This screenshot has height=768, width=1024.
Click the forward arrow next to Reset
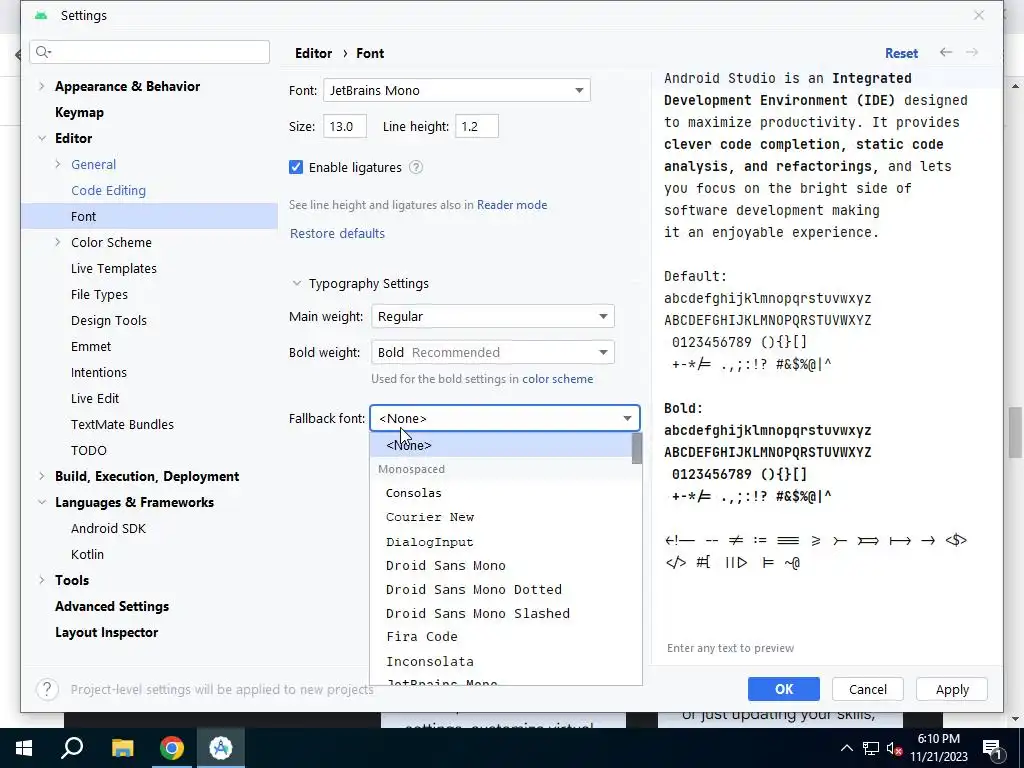click(972, 52)
